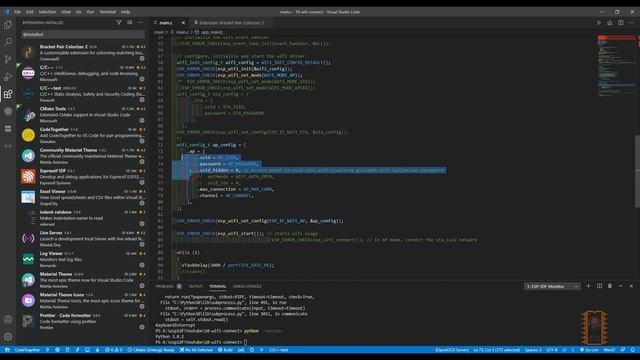The height and width of the screenshot is (360, 640).
Task: Open the Explorer view in activity bar
Action: pyautogui.click(x=8, y=25)
